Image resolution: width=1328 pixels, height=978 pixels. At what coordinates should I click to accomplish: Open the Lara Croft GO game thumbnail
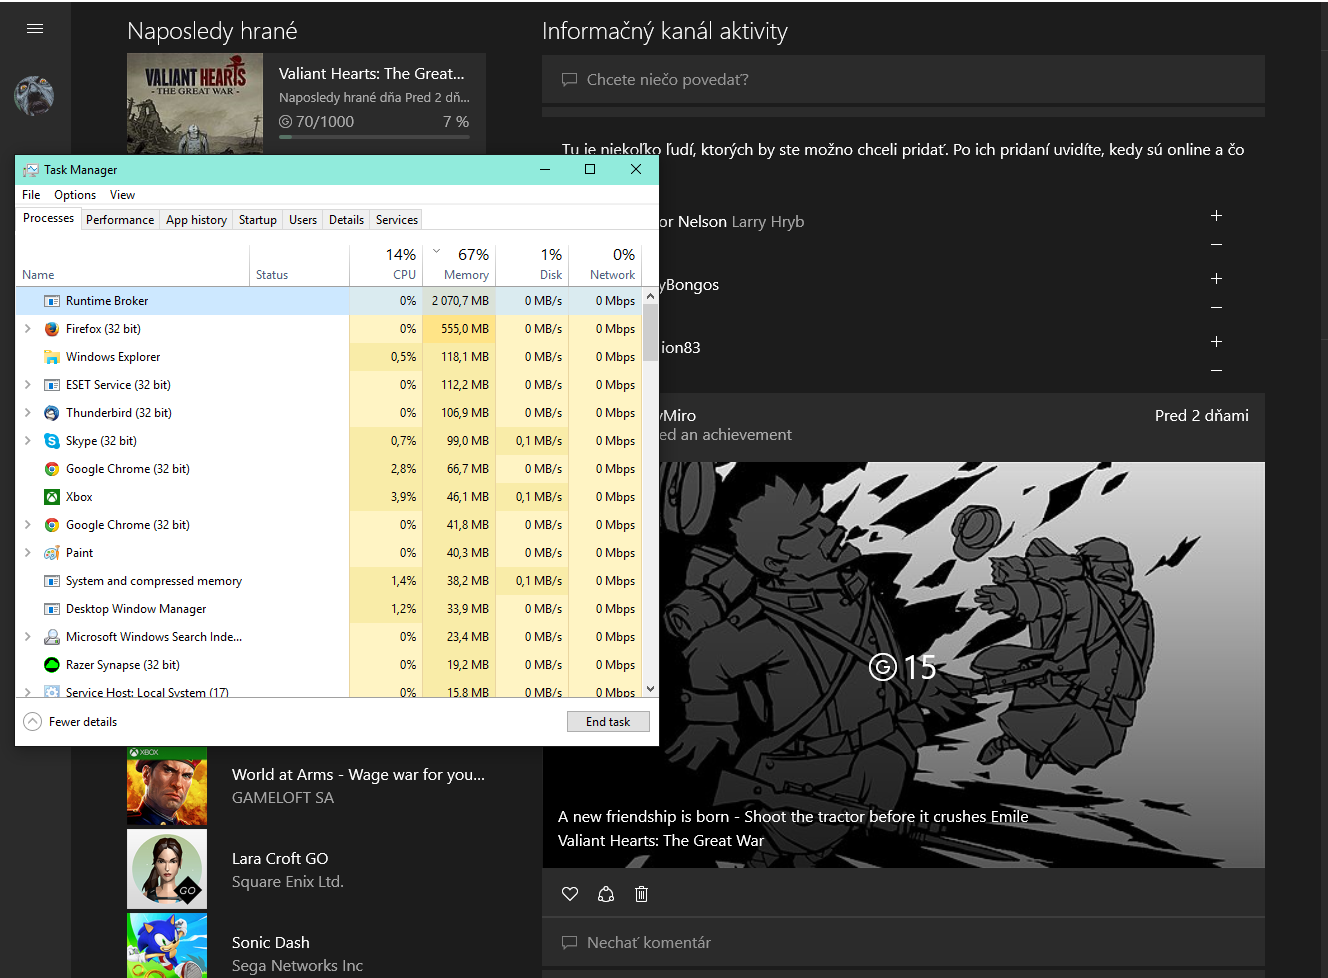[167, 869]
